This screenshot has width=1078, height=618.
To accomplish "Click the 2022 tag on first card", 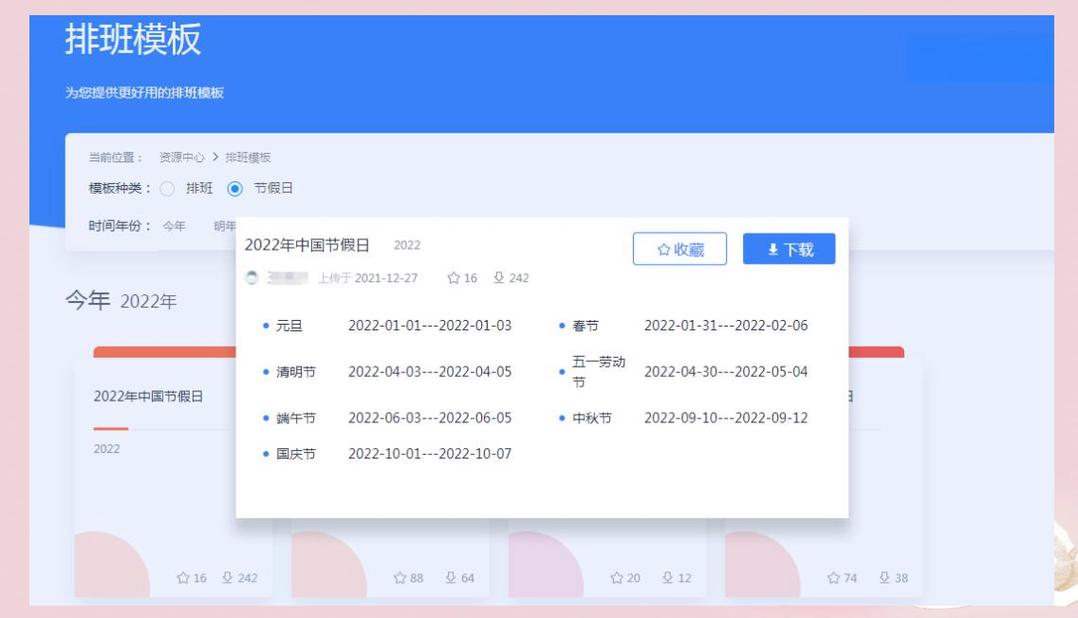I will tap(107, 449).
